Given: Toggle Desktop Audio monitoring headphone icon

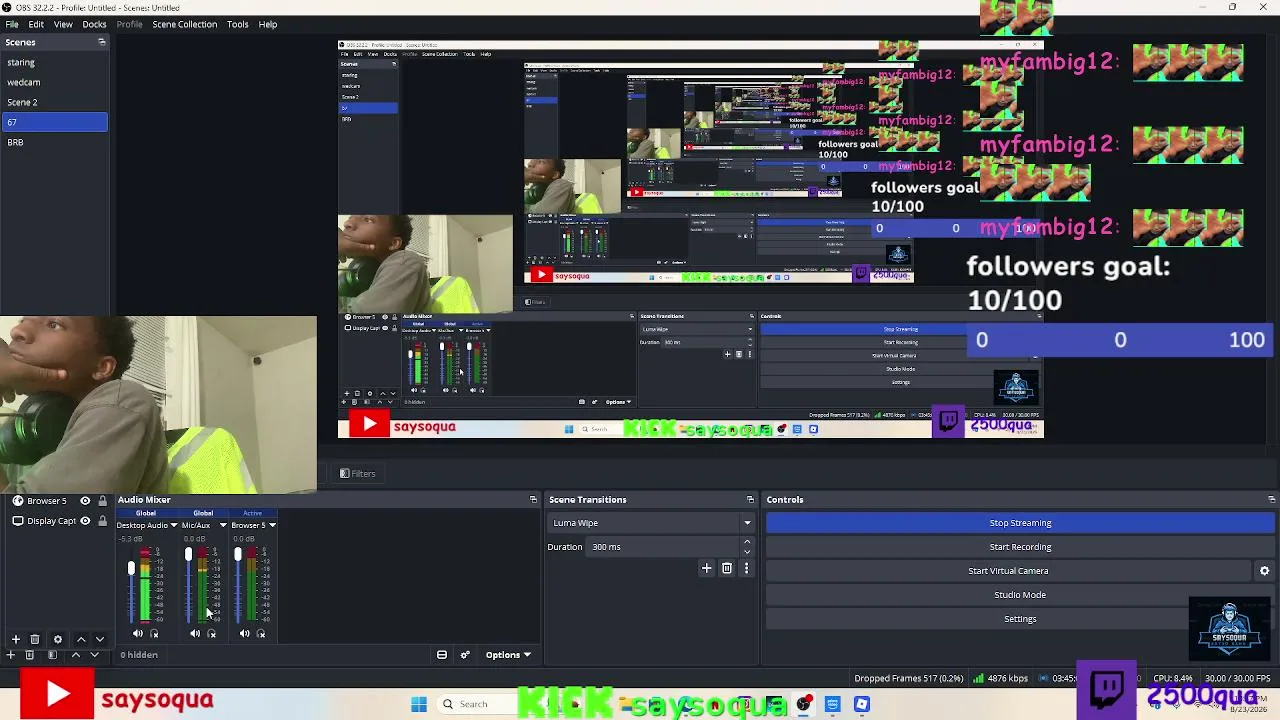Looking at the screenshot, I should point(154,634).
